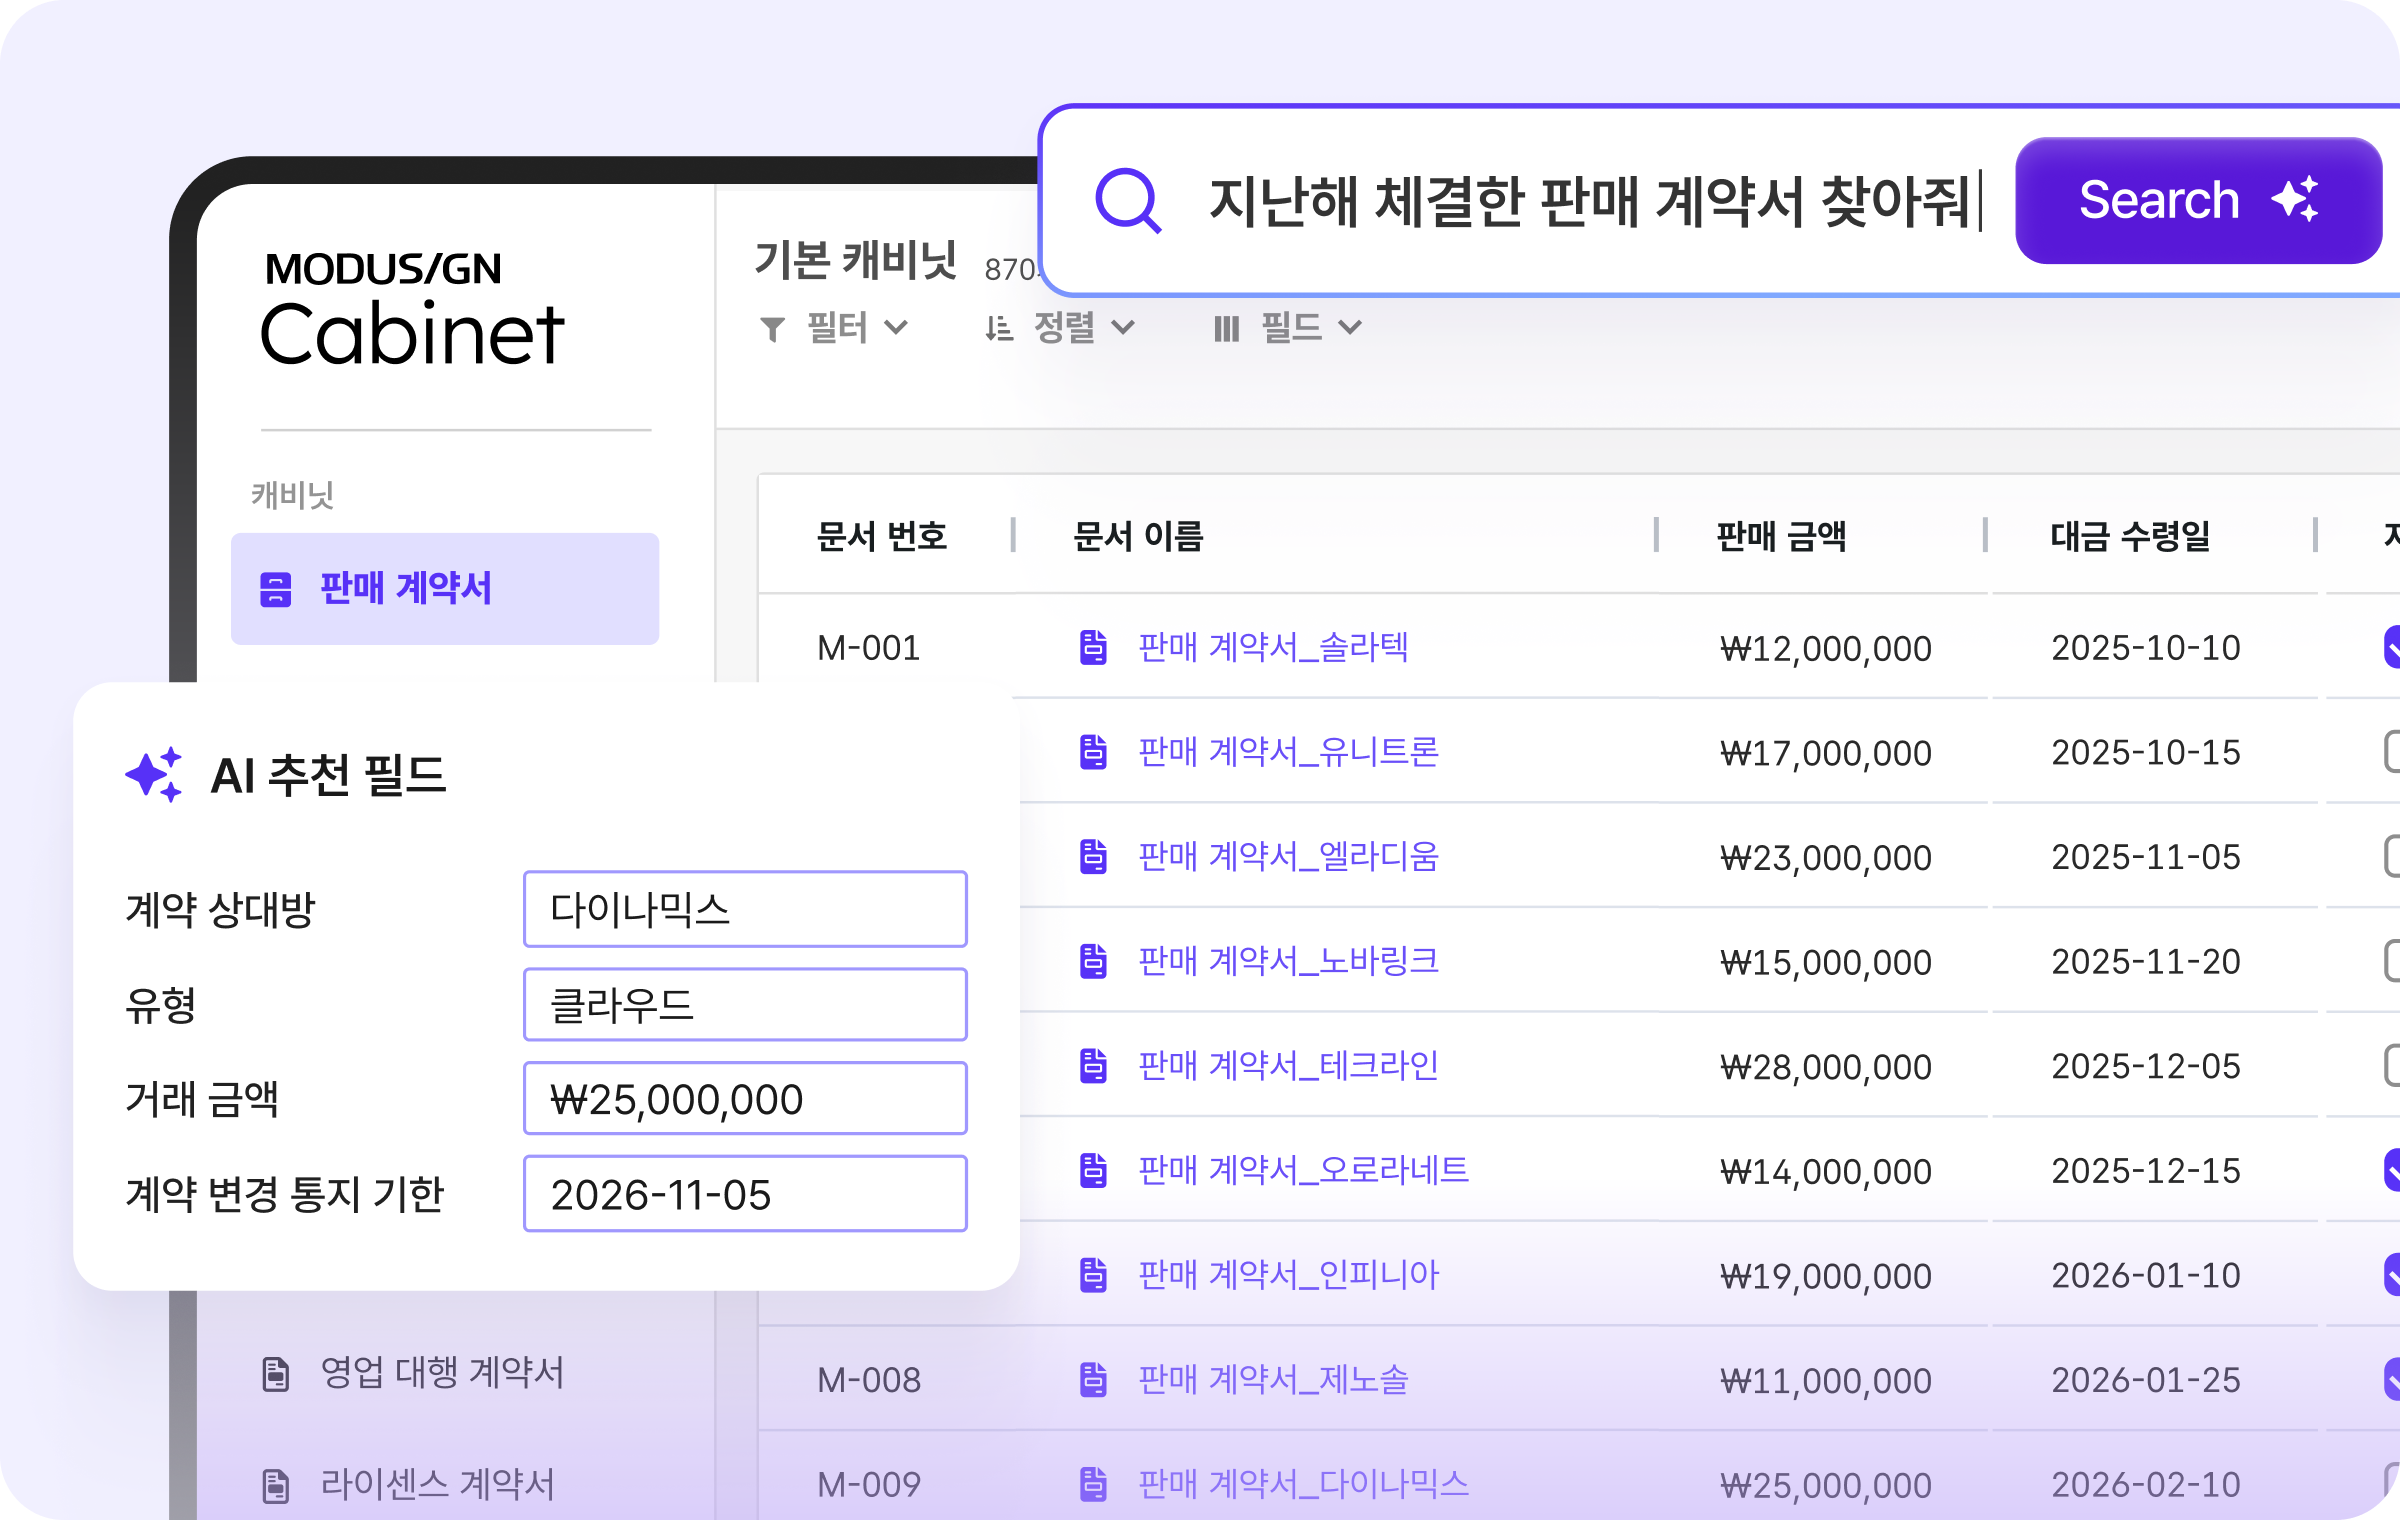This screenshot has height=1520, width=2400.
Task: Click the cabinet icon beside 판매 계약서 in sidebar
Action: [277, 590]
